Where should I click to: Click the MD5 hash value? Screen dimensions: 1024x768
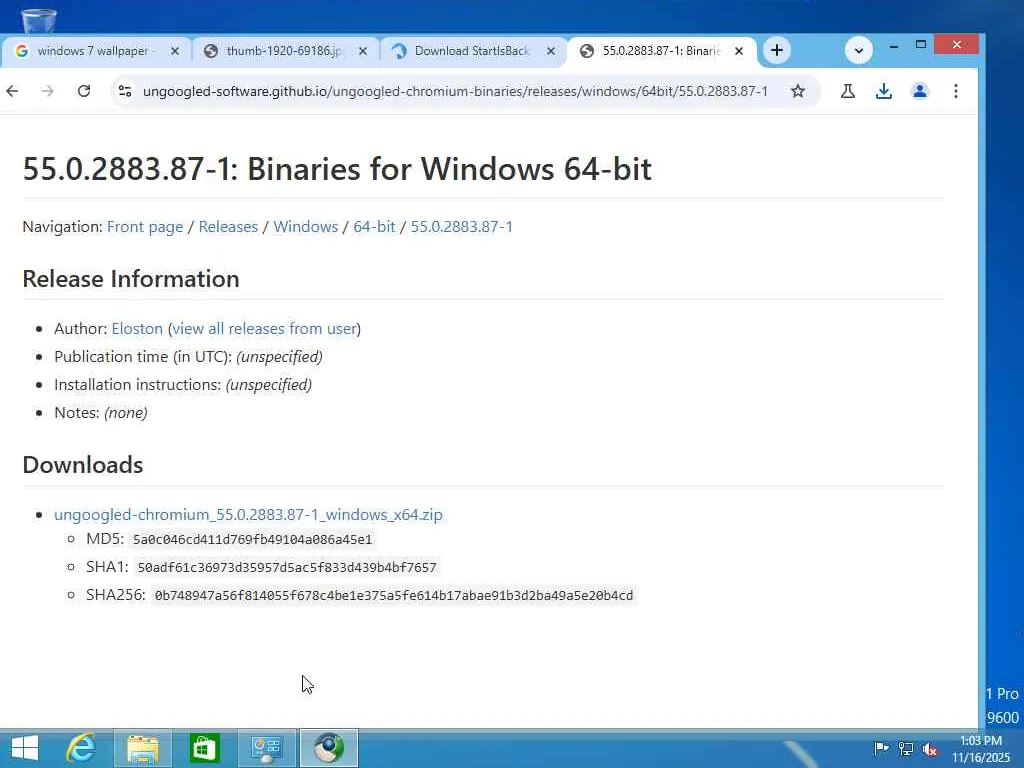(252, 539)
